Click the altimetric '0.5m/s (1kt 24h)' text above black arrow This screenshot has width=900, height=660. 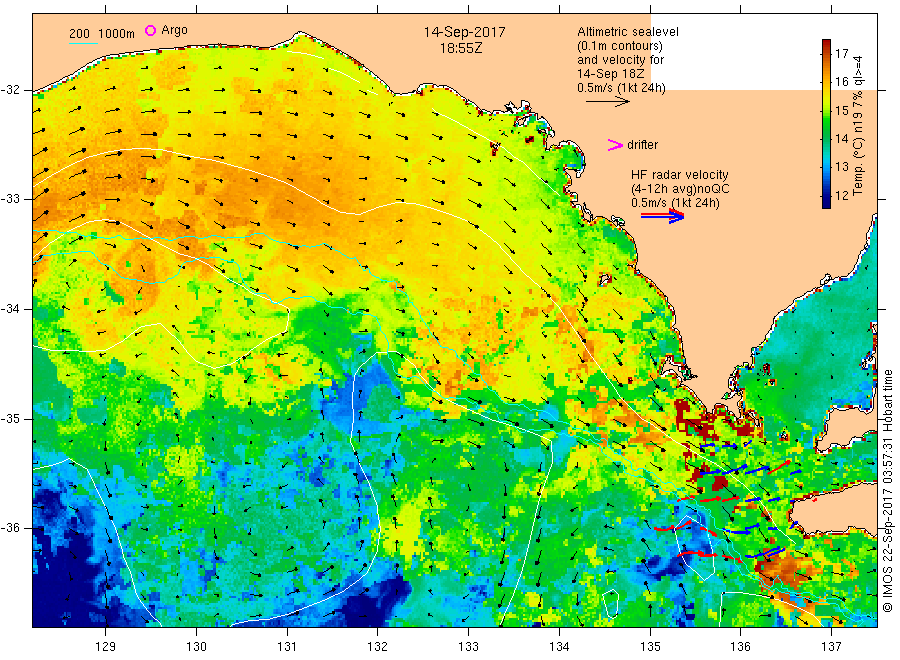tap(621, 88)
